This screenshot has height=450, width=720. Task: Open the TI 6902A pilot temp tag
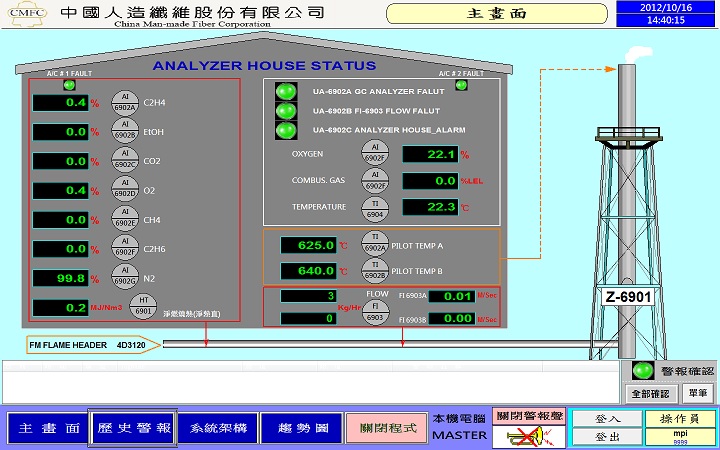point(374,244)
